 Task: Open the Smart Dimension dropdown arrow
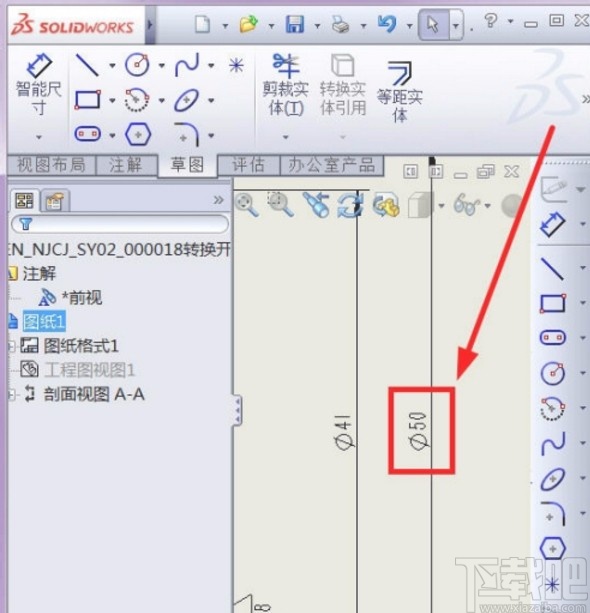click(38, 137)
